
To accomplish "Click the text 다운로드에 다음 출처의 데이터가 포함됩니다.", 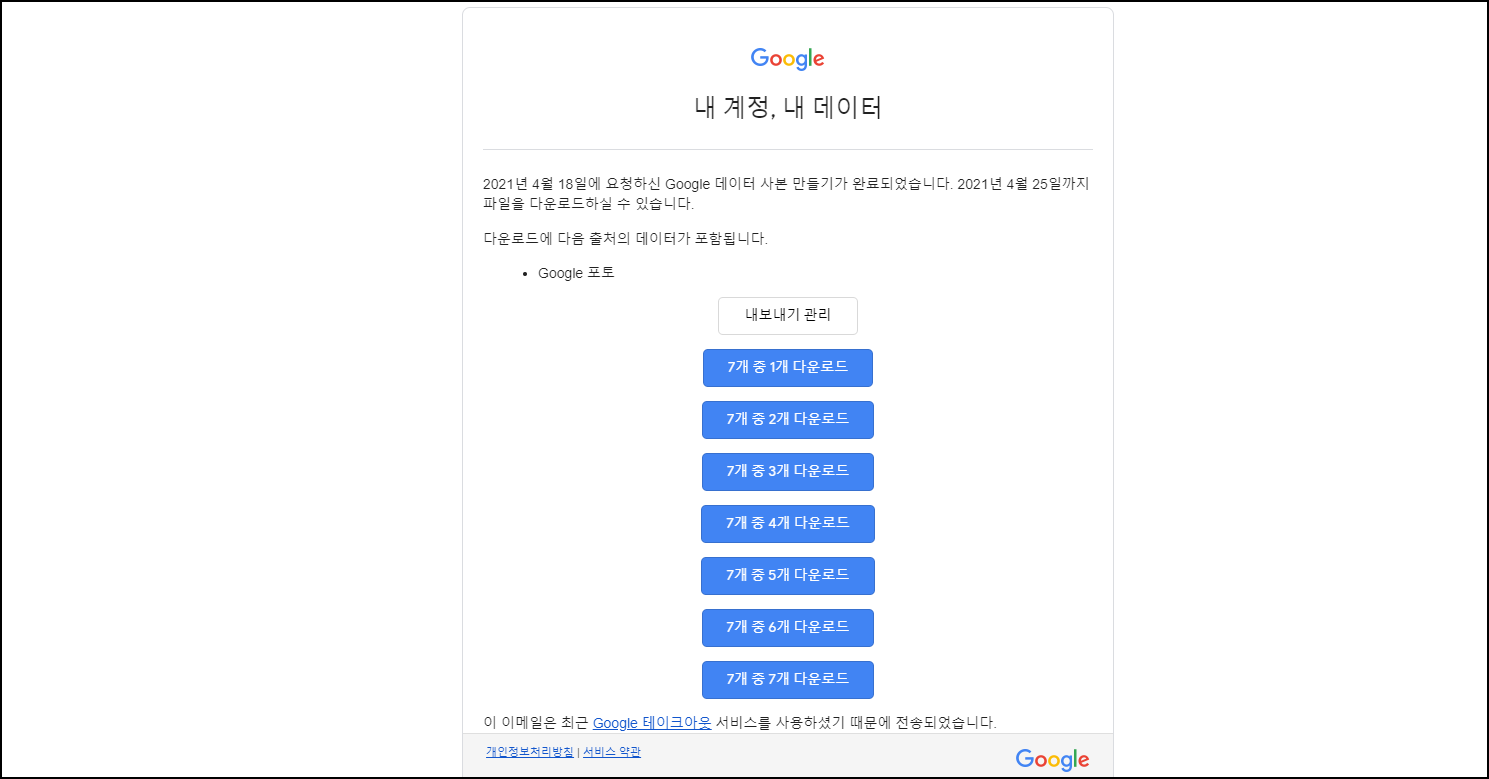I will 626,239.
